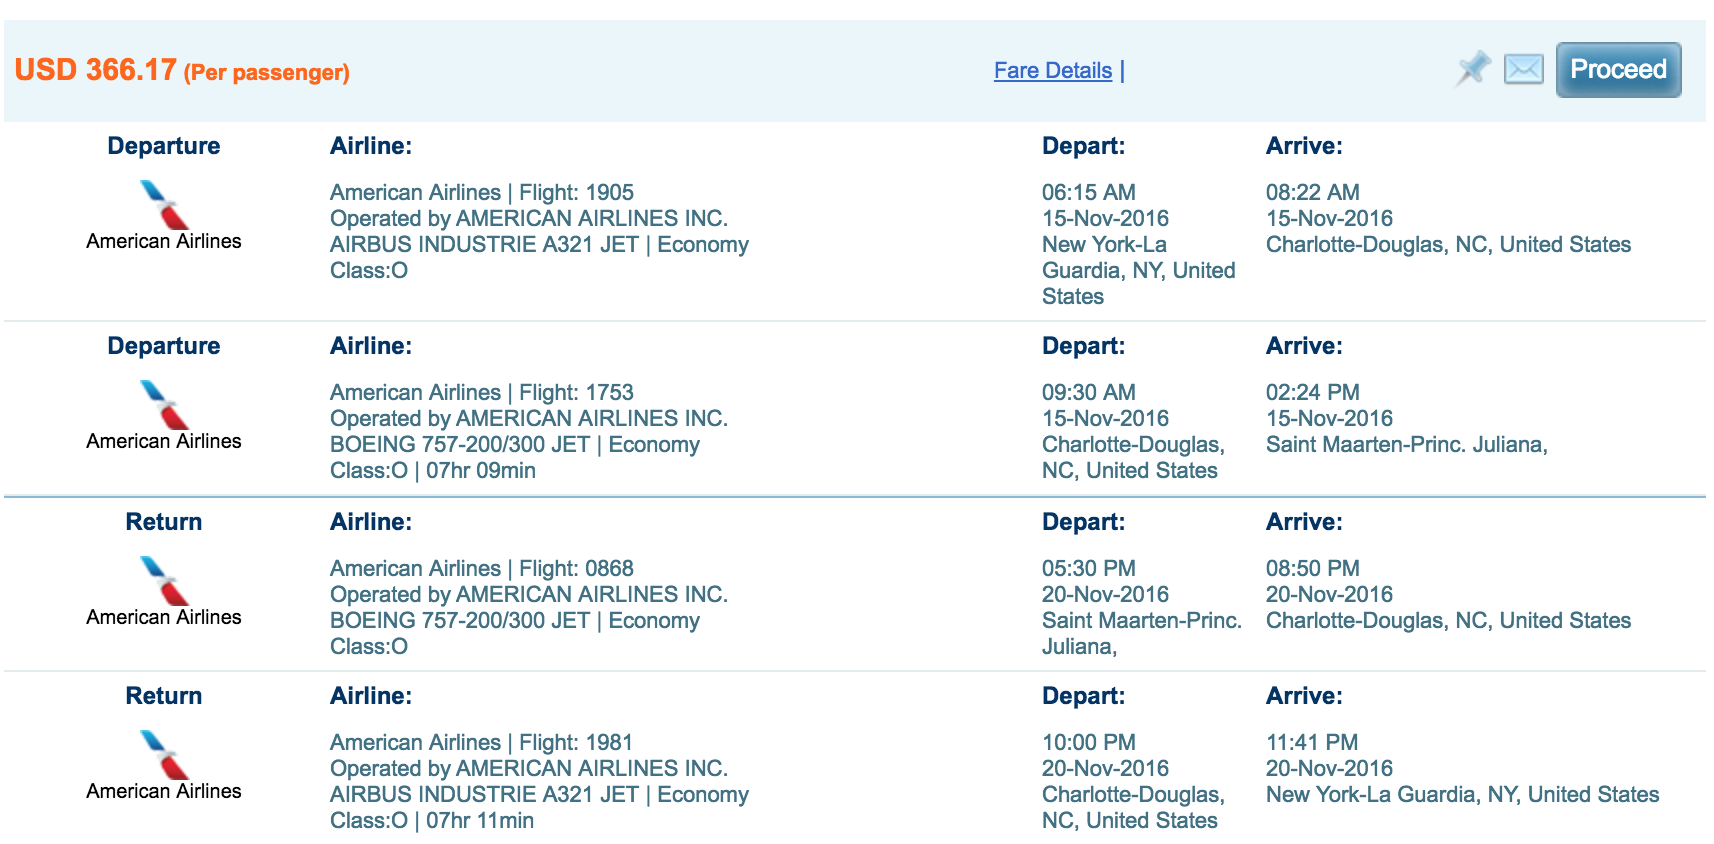The height and width of the screenshot is (844, 1714).
Task: Click the first Departure heading
Action: pyautogui.click(x=164, y=146)
